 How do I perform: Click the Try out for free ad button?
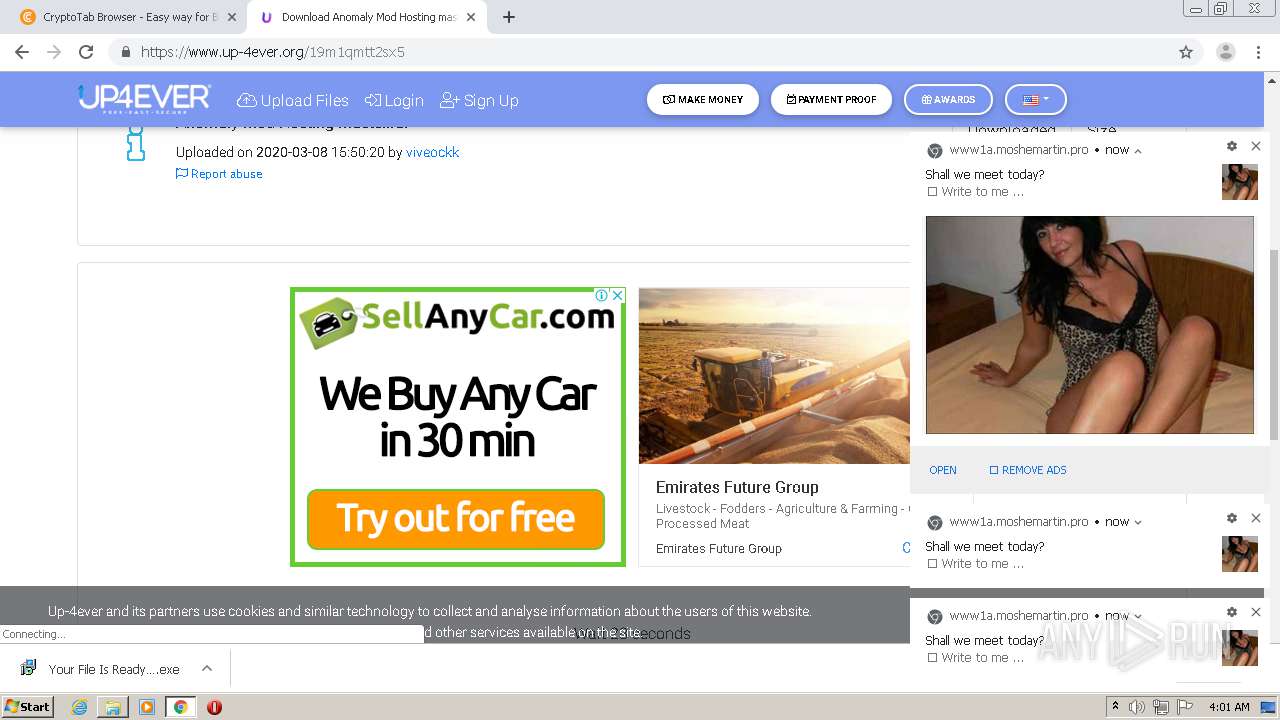pyautogui.click(x=456, y=519)
